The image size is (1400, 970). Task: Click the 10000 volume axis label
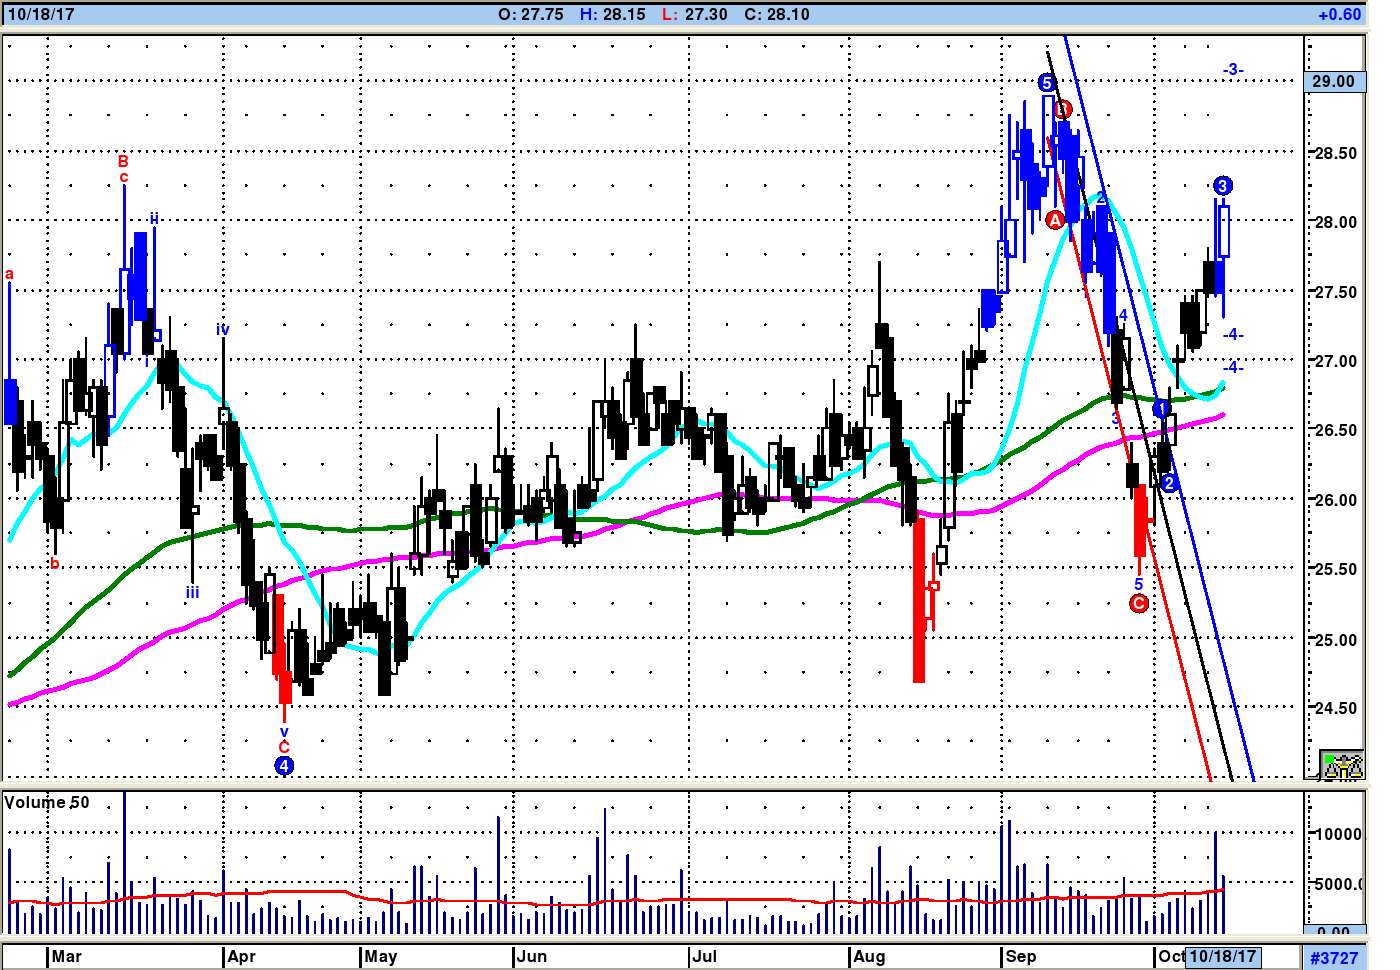1337,834
